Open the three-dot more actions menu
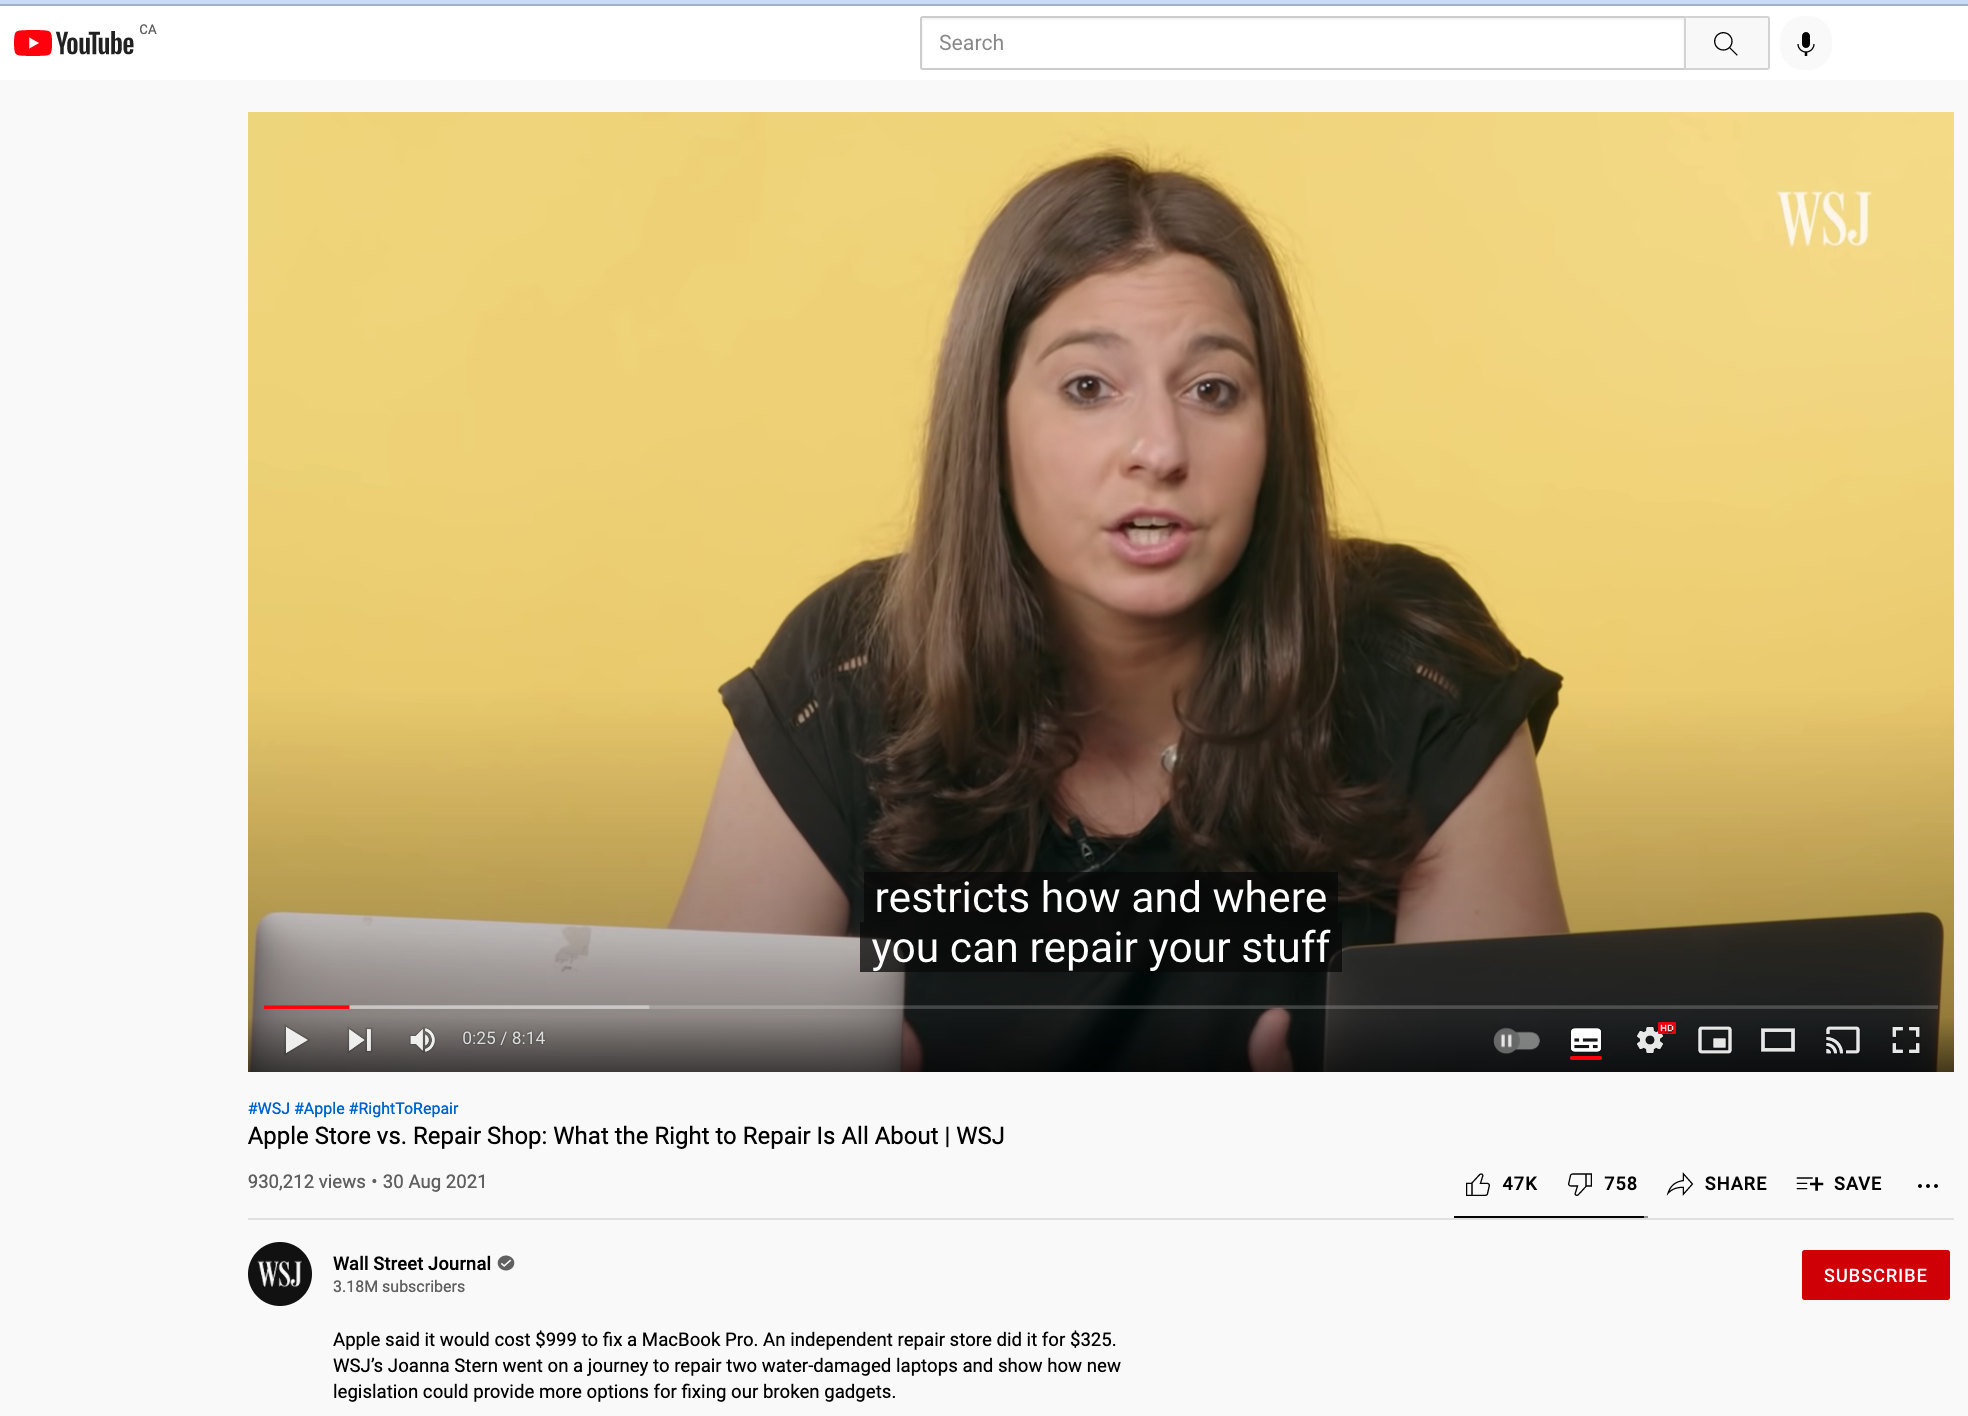Screen dimensions: 1968x1416 (x=1928, y=1185)
